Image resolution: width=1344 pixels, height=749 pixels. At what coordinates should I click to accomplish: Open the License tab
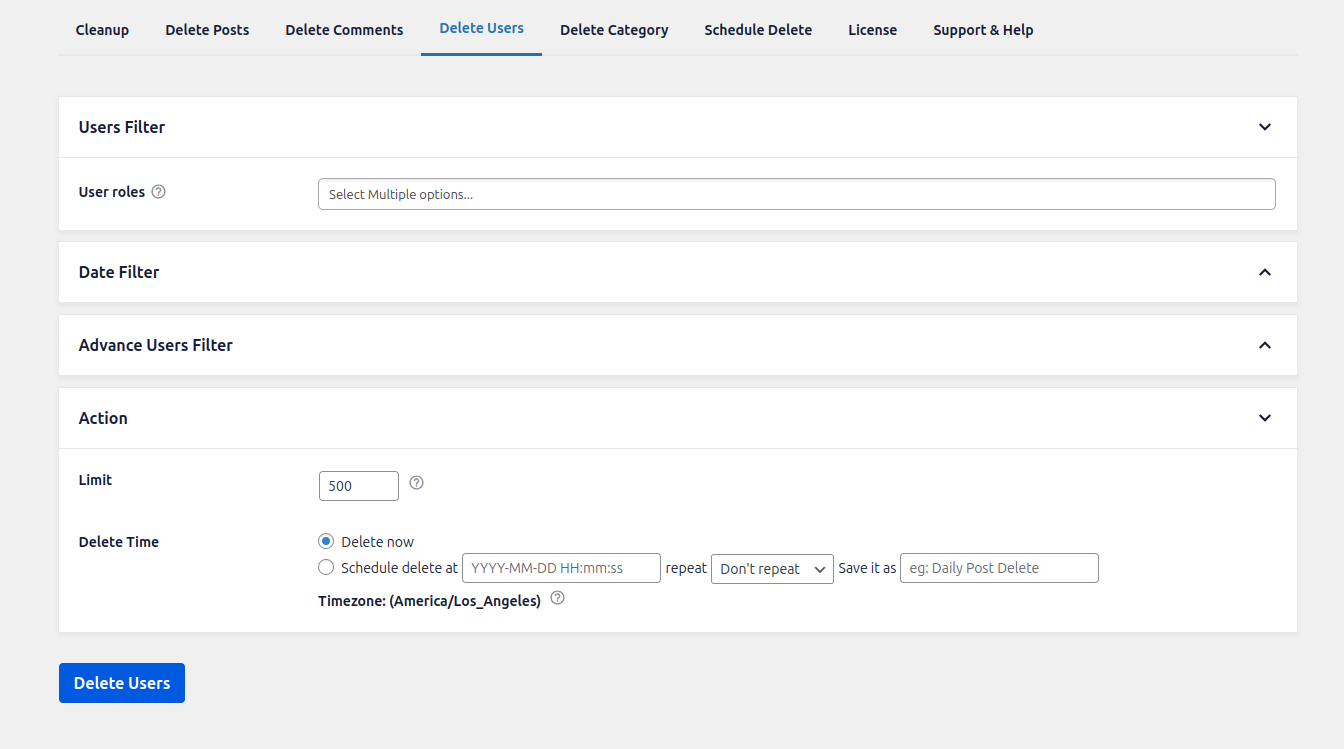click(872, 30)
